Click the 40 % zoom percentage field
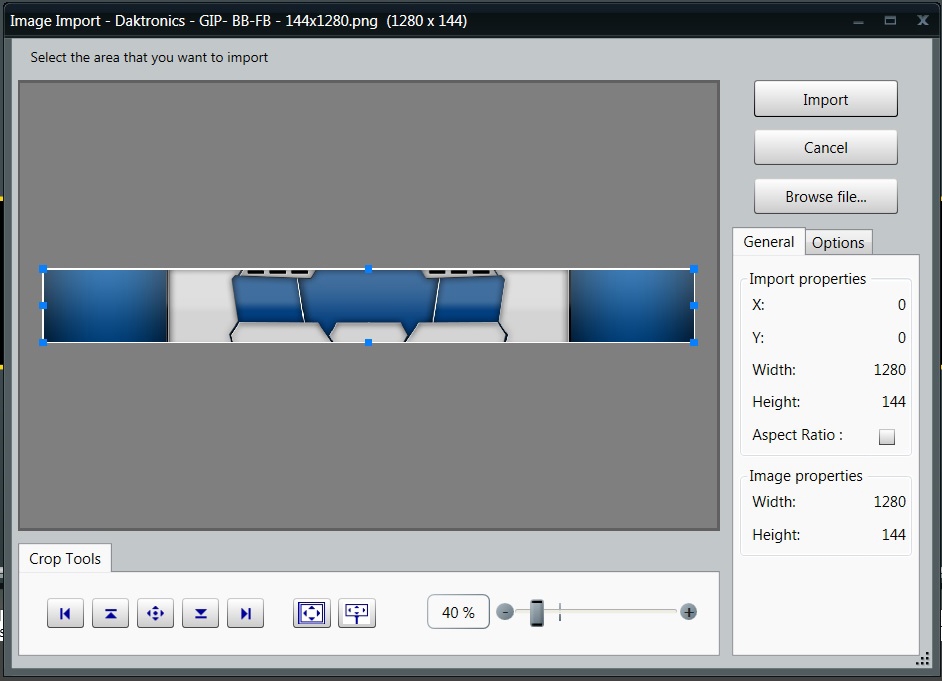Screen dimensions: 942x681 (x=458, y=612)
